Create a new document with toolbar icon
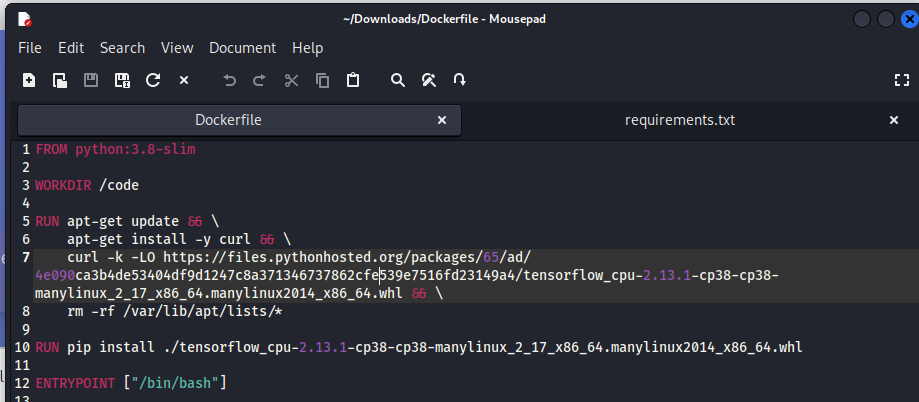Image resolution: width=919 pixels, height=402 pixels. [29, 80]
